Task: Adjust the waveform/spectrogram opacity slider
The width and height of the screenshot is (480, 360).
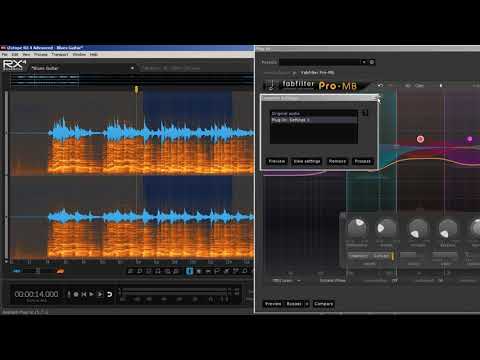Action: (38, 271)
